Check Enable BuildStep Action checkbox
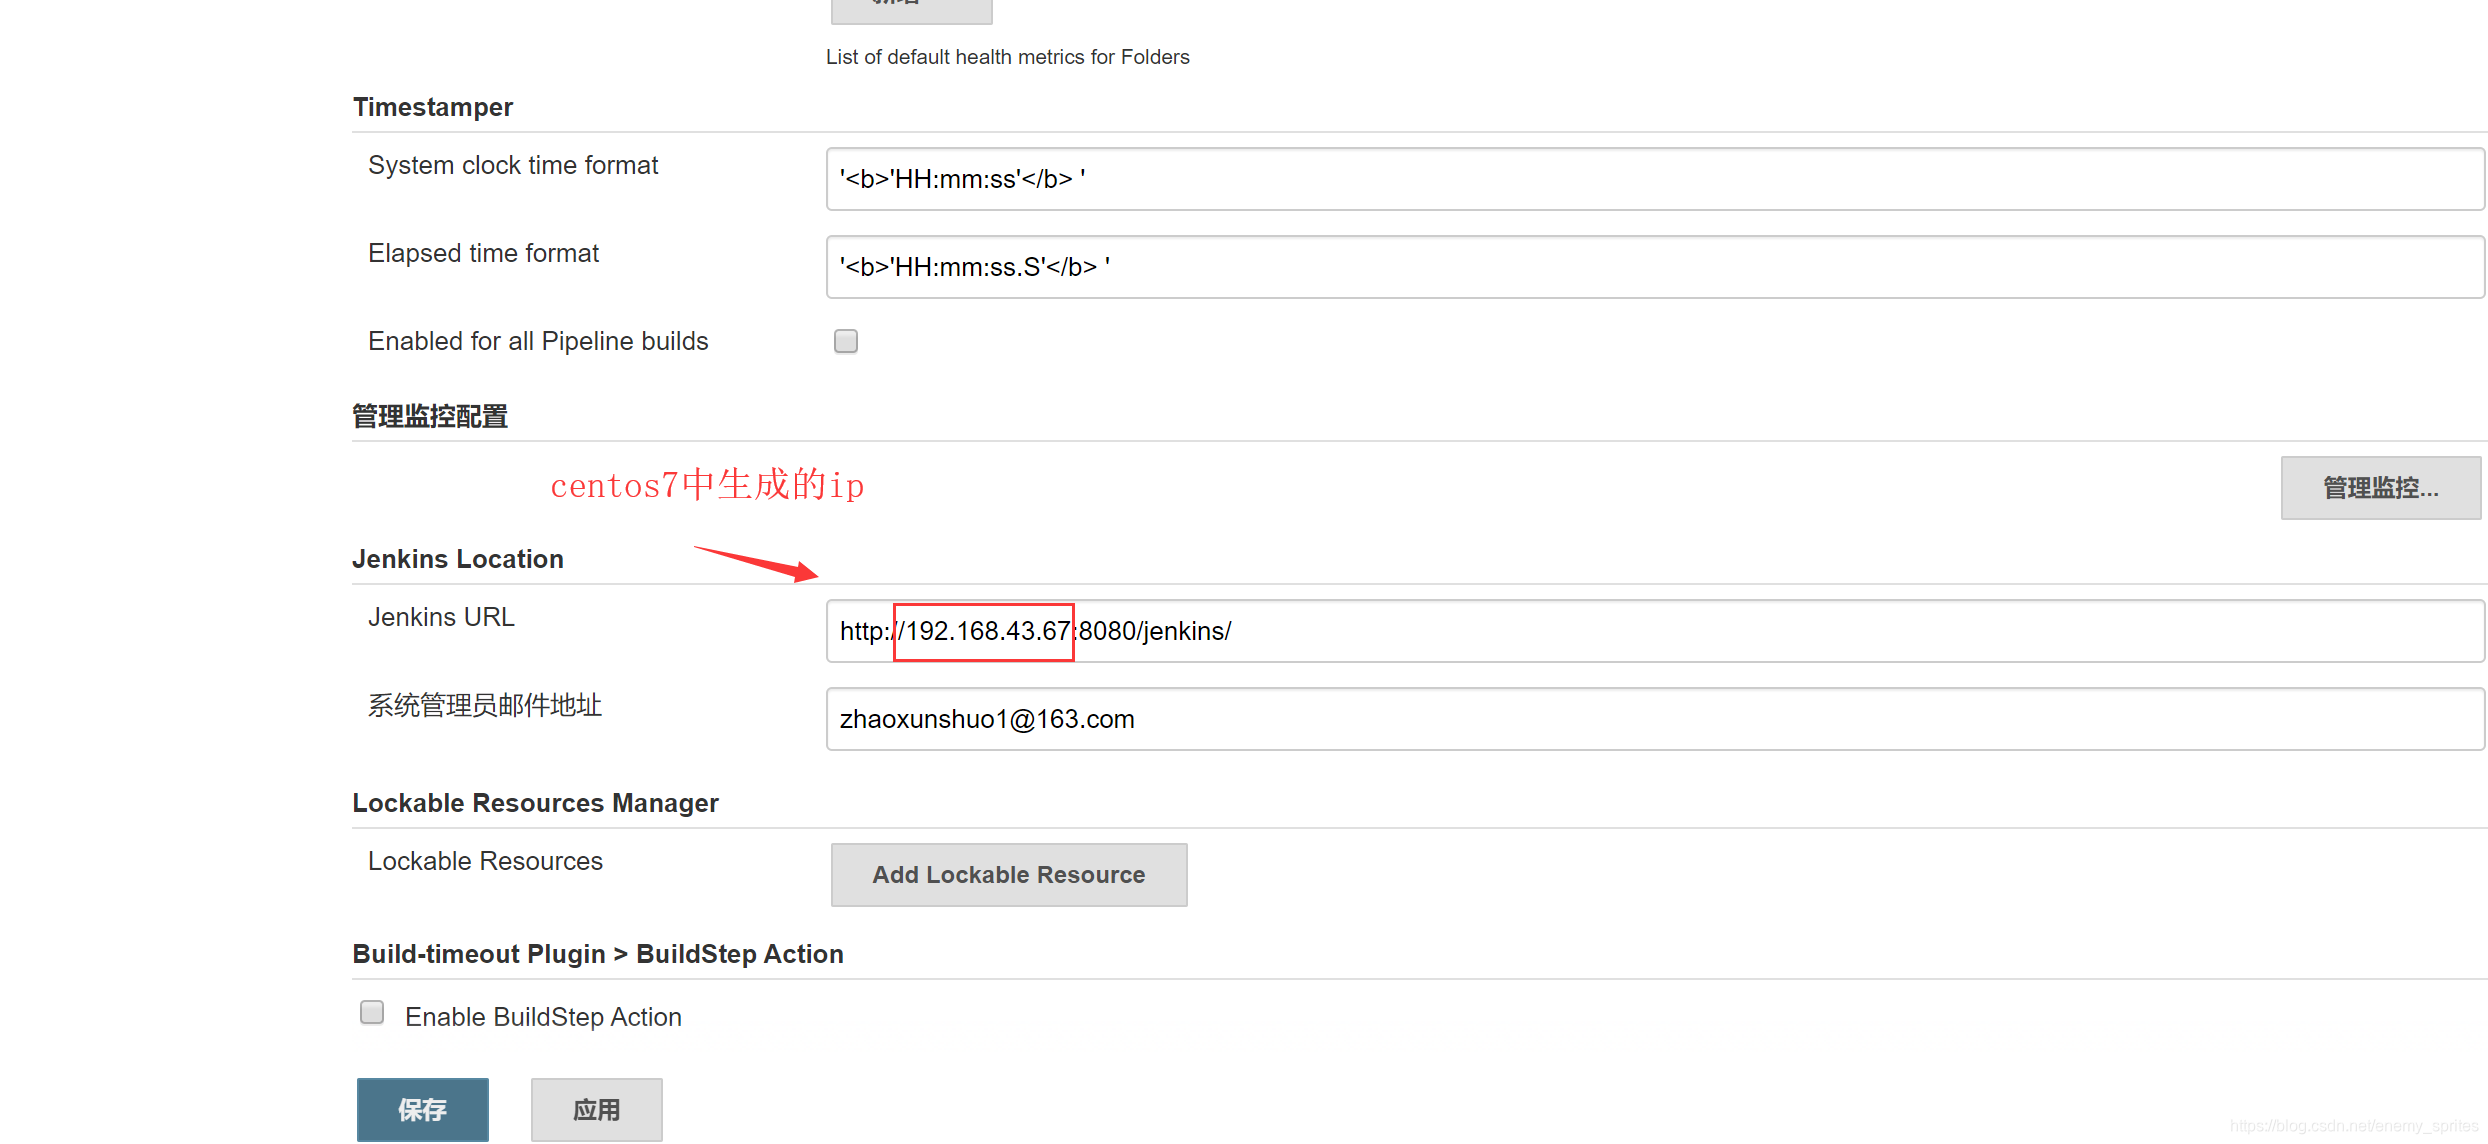 click(372, 1013)
